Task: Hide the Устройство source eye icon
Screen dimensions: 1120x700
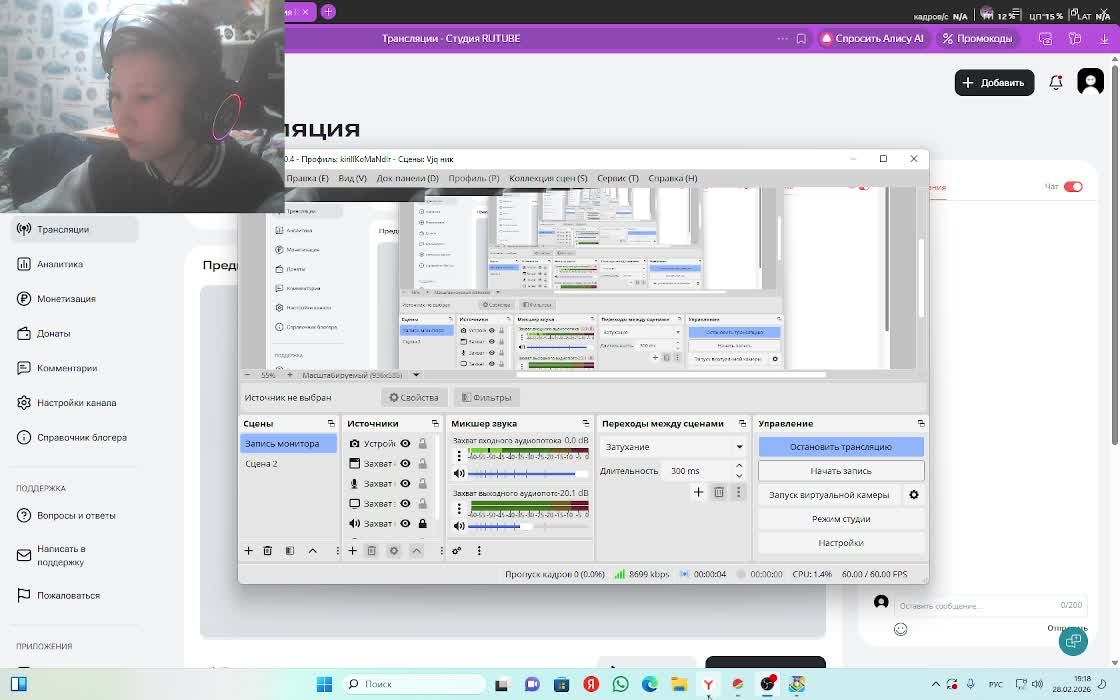Action: tap(405, 444)
